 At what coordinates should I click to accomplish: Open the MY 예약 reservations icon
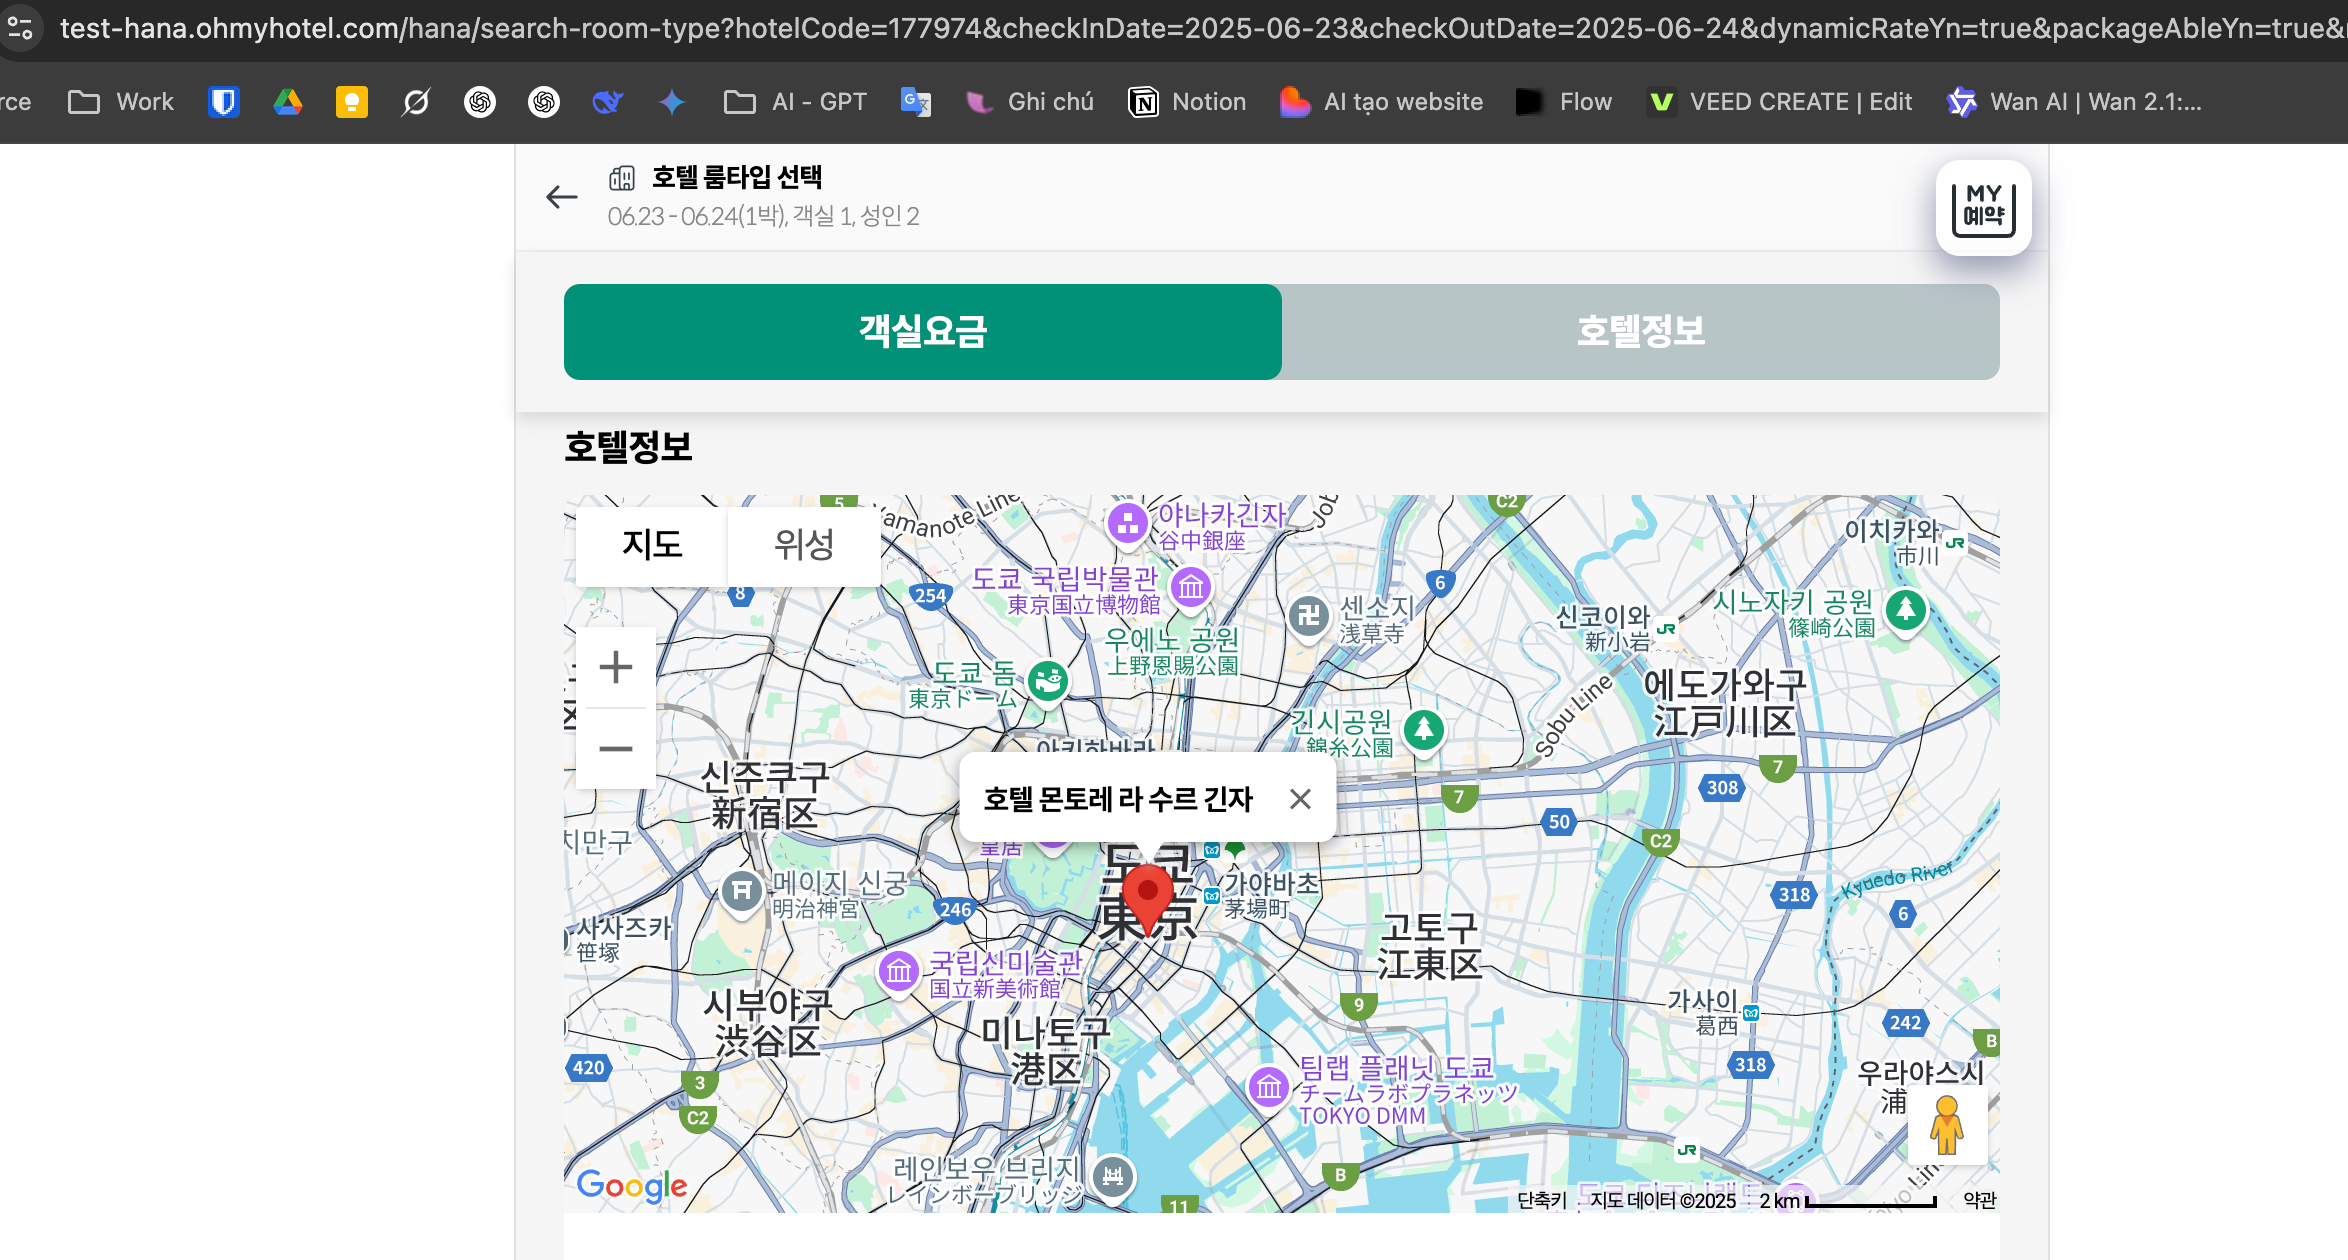(x=1983, y=208)
